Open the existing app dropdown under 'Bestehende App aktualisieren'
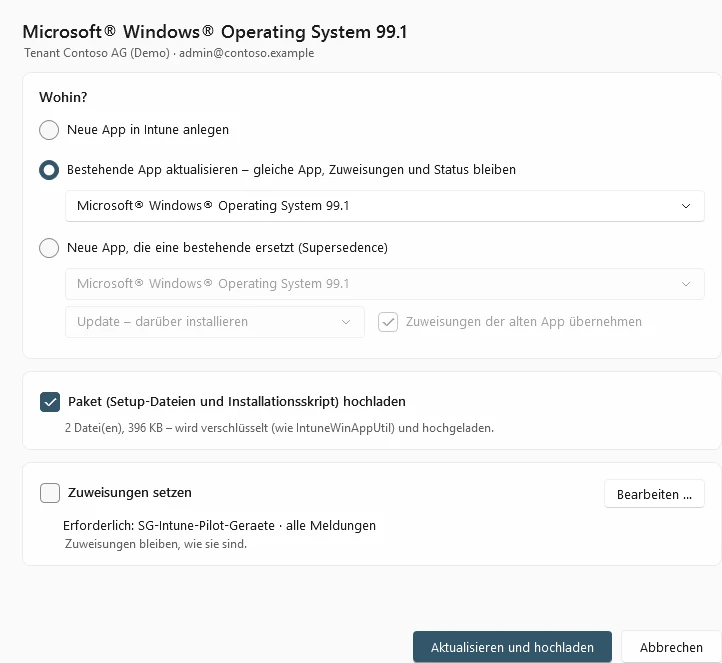 [x=384, y=206]
